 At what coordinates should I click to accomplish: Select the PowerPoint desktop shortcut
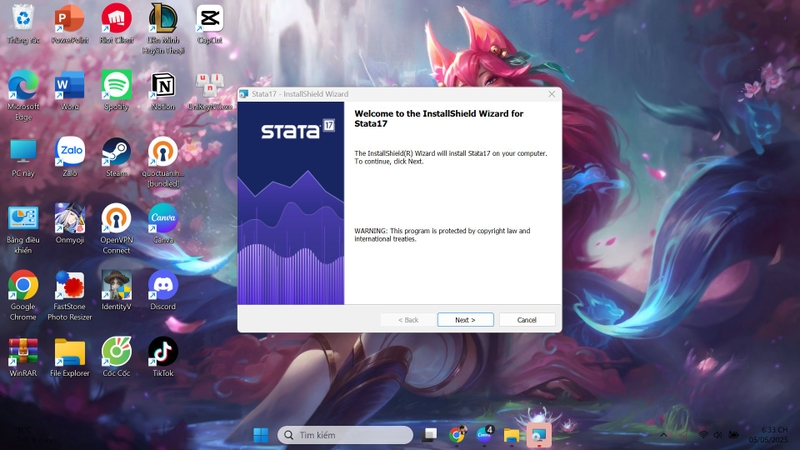pyautogui.click(x=70, y=23)
